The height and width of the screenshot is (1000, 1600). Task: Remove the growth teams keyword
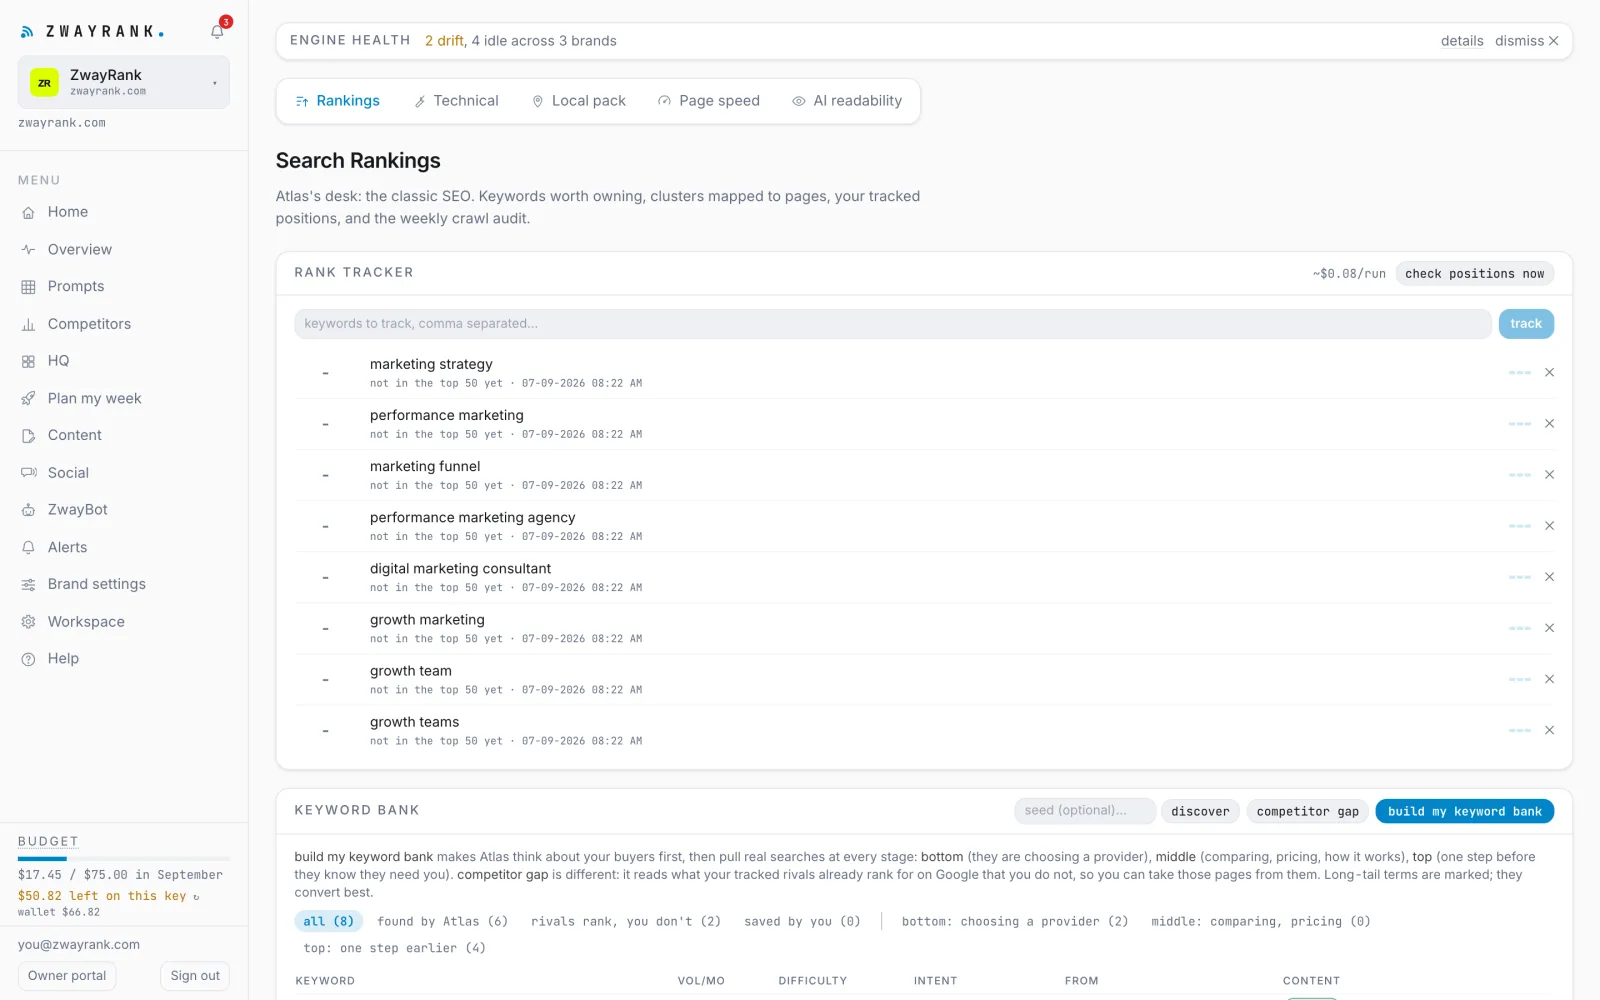click(1549, 731)
